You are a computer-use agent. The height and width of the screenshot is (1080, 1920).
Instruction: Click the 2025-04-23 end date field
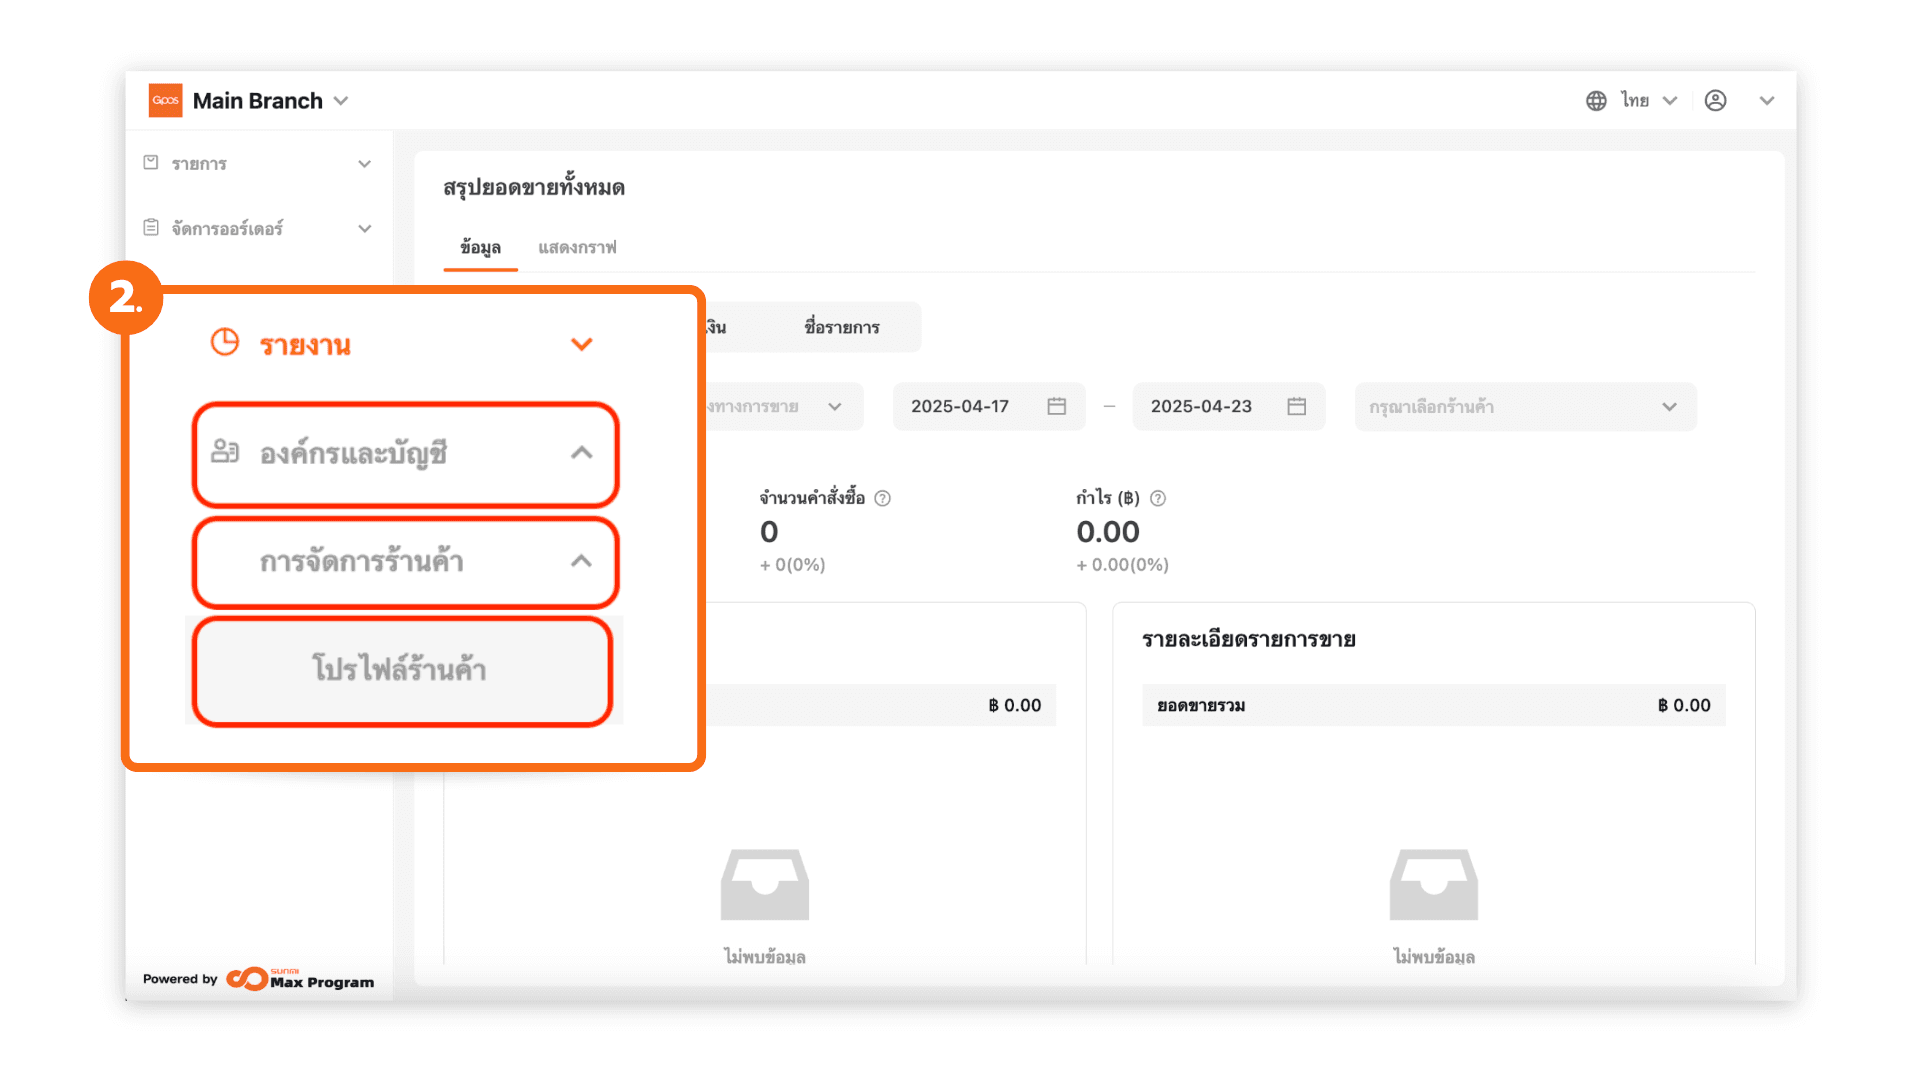pos(1201,406)
